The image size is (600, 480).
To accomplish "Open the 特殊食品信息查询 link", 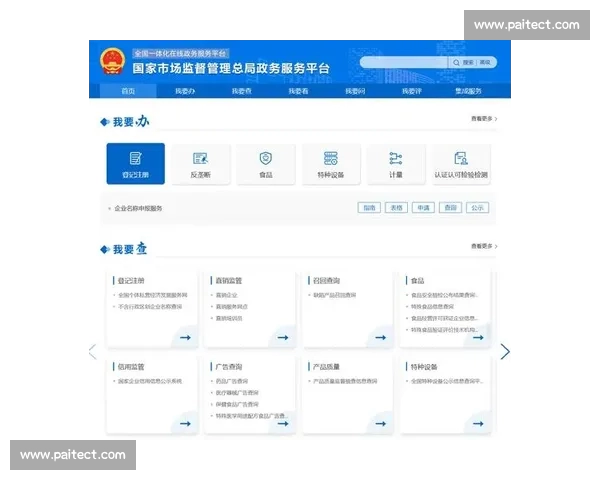I will coord(432,307).
